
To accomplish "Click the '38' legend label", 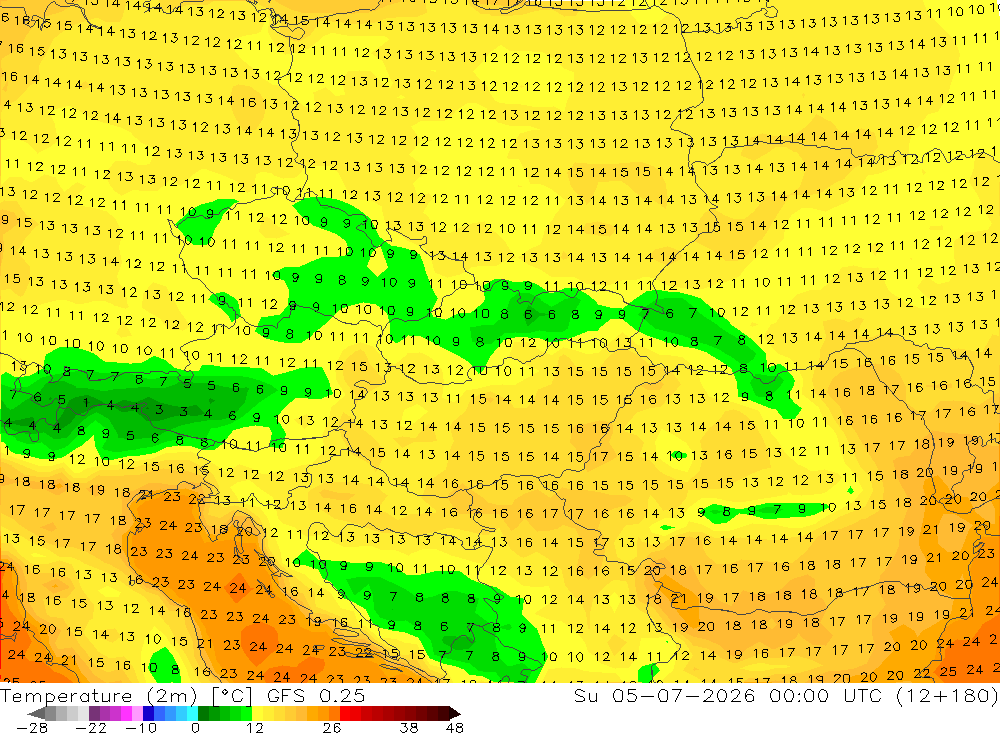I will coord(409,727).
